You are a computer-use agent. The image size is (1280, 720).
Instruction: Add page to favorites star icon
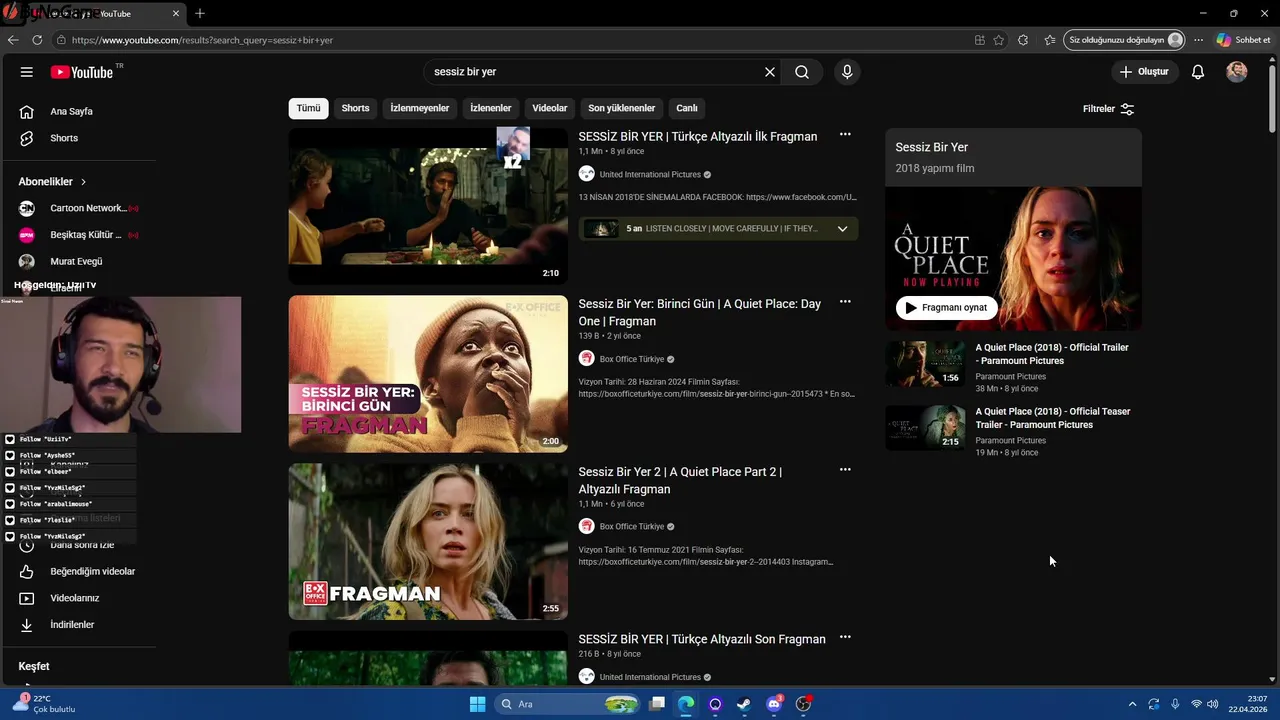pyautogui.click(x=998, y=40)
